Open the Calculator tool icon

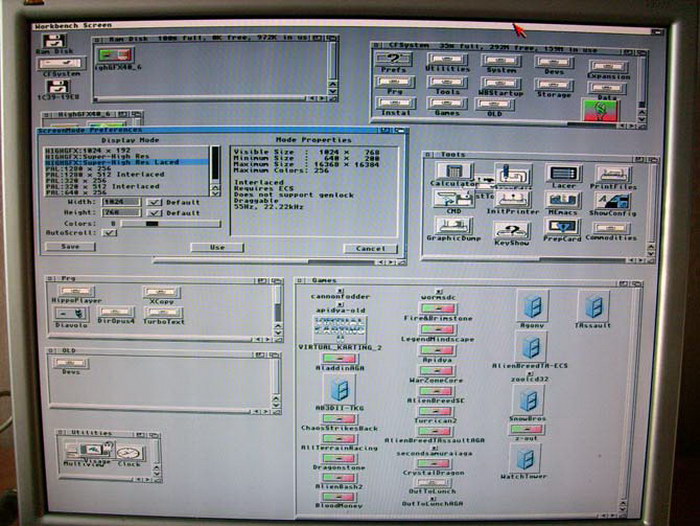453,171
